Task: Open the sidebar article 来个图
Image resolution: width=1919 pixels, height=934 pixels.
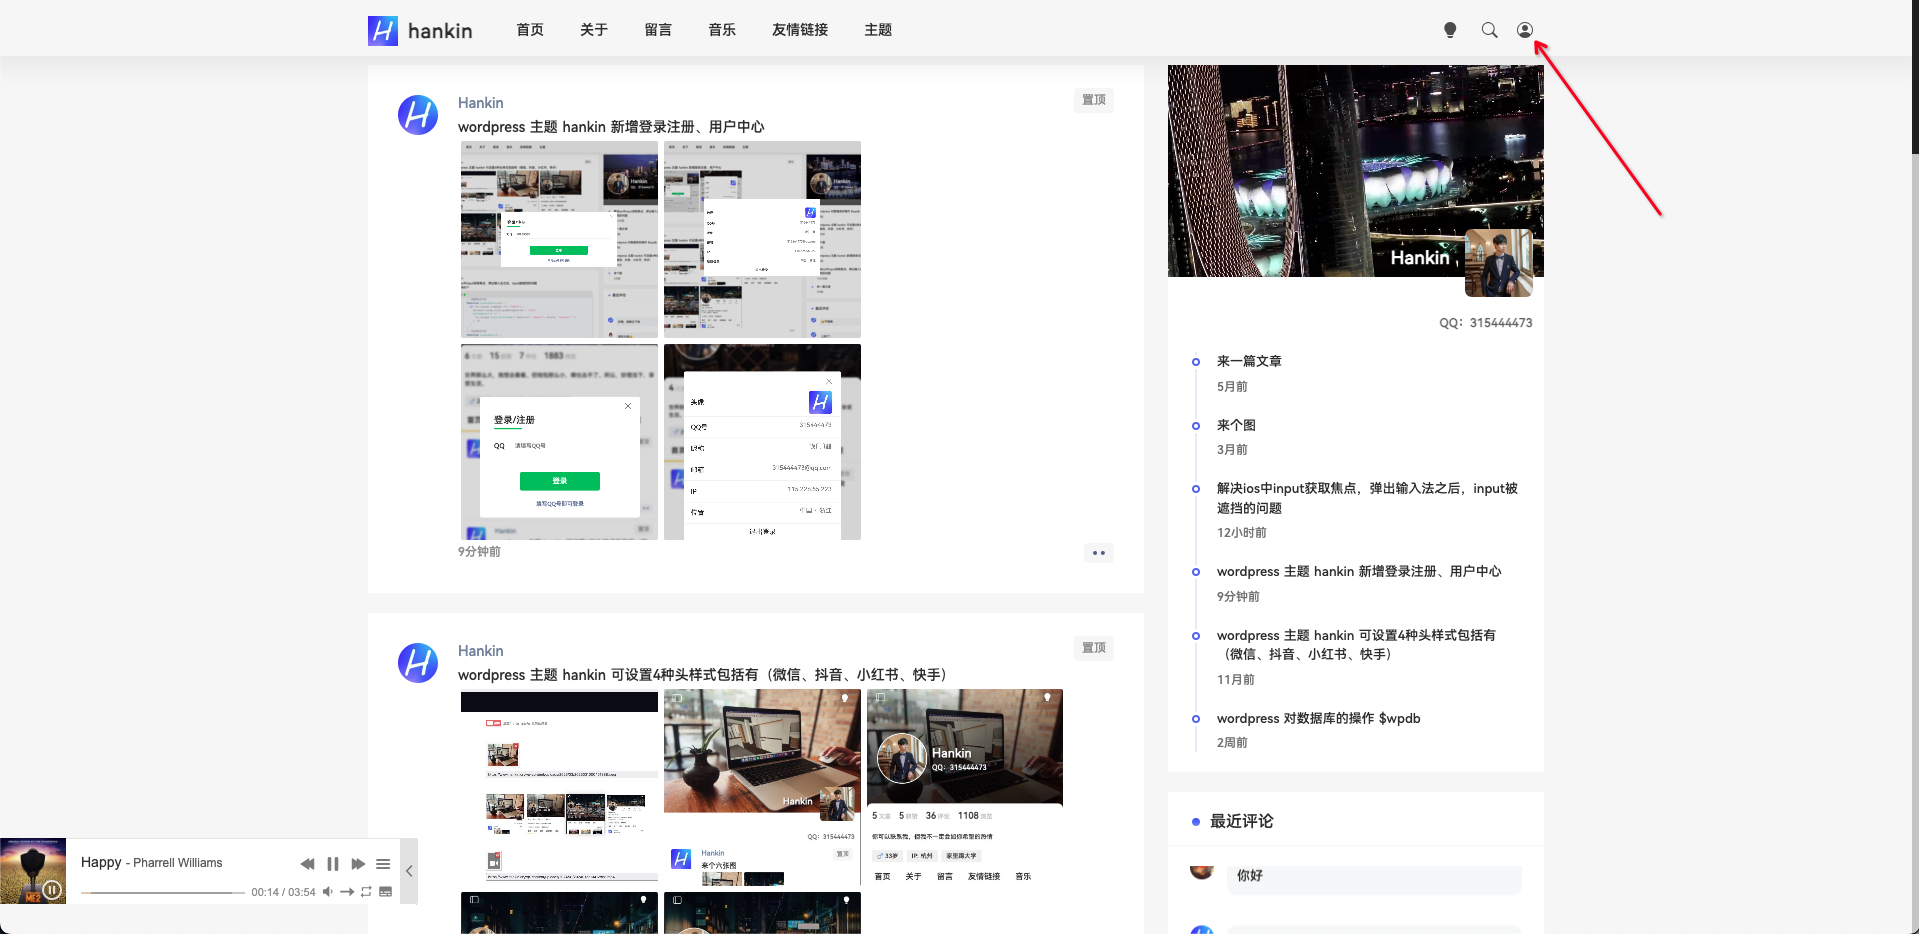Action: point(1236,425)
